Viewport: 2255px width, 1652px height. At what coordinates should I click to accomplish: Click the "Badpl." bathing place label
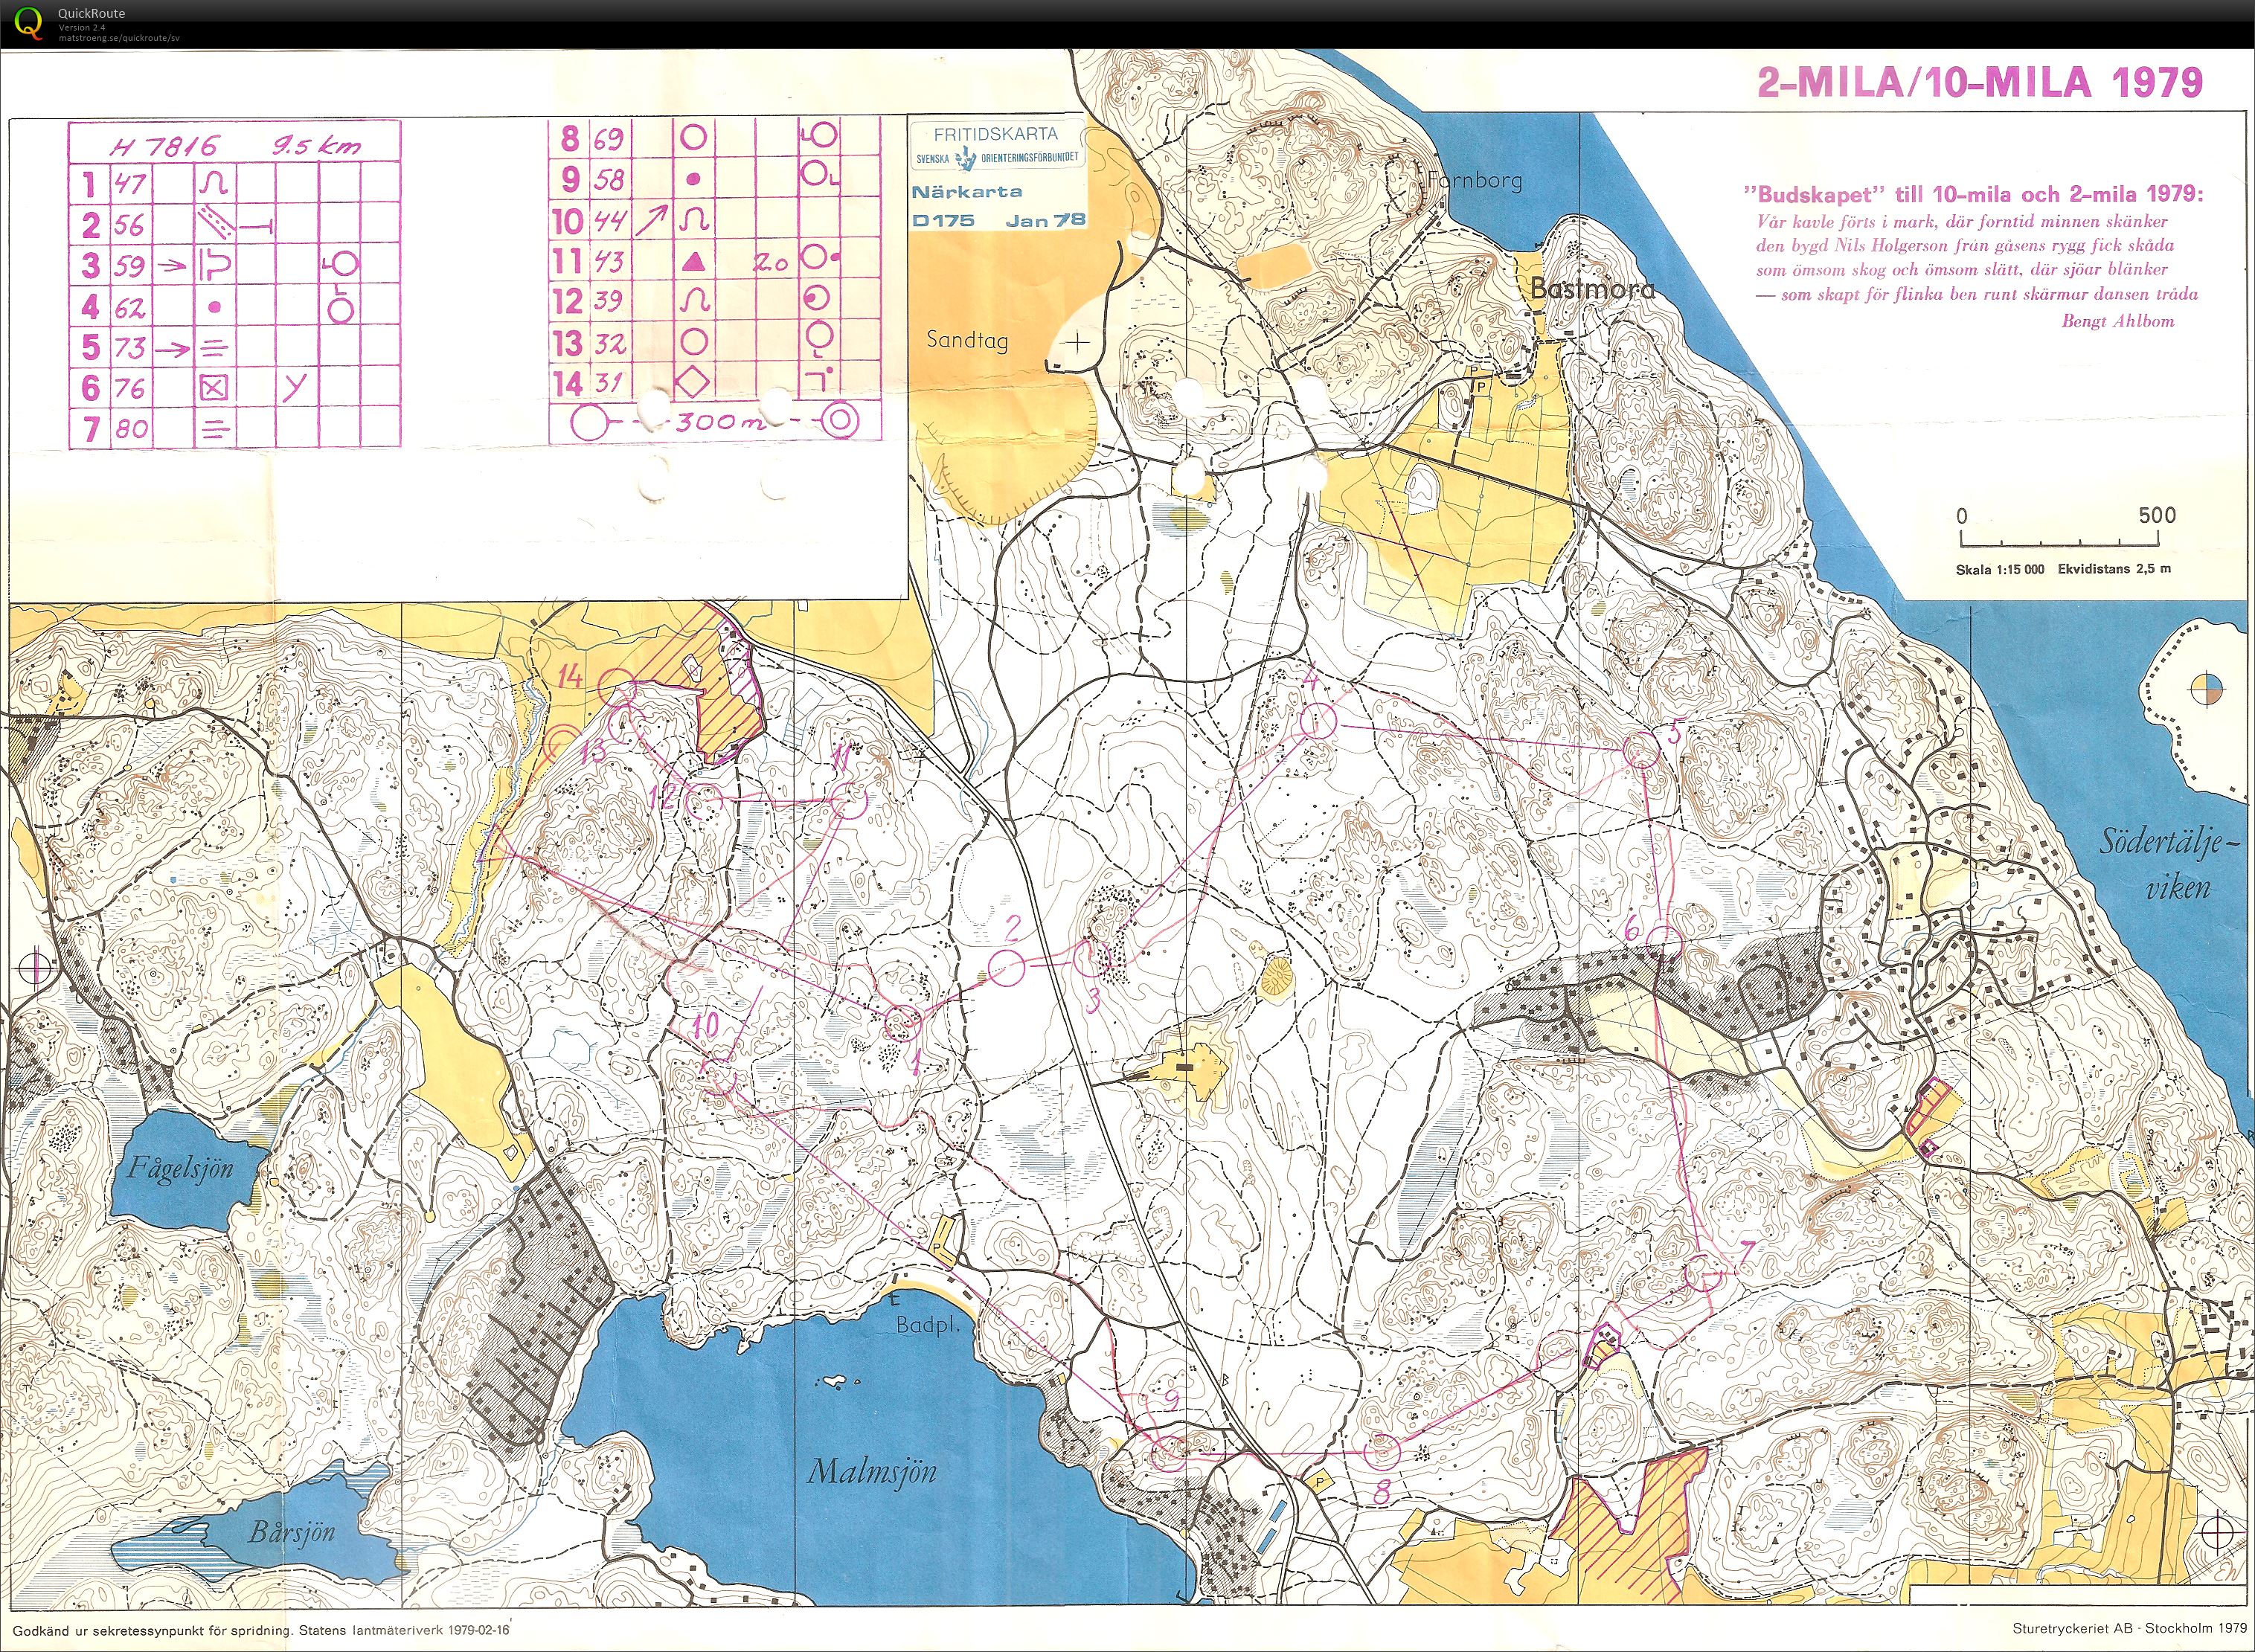(x=927, y=1326)
